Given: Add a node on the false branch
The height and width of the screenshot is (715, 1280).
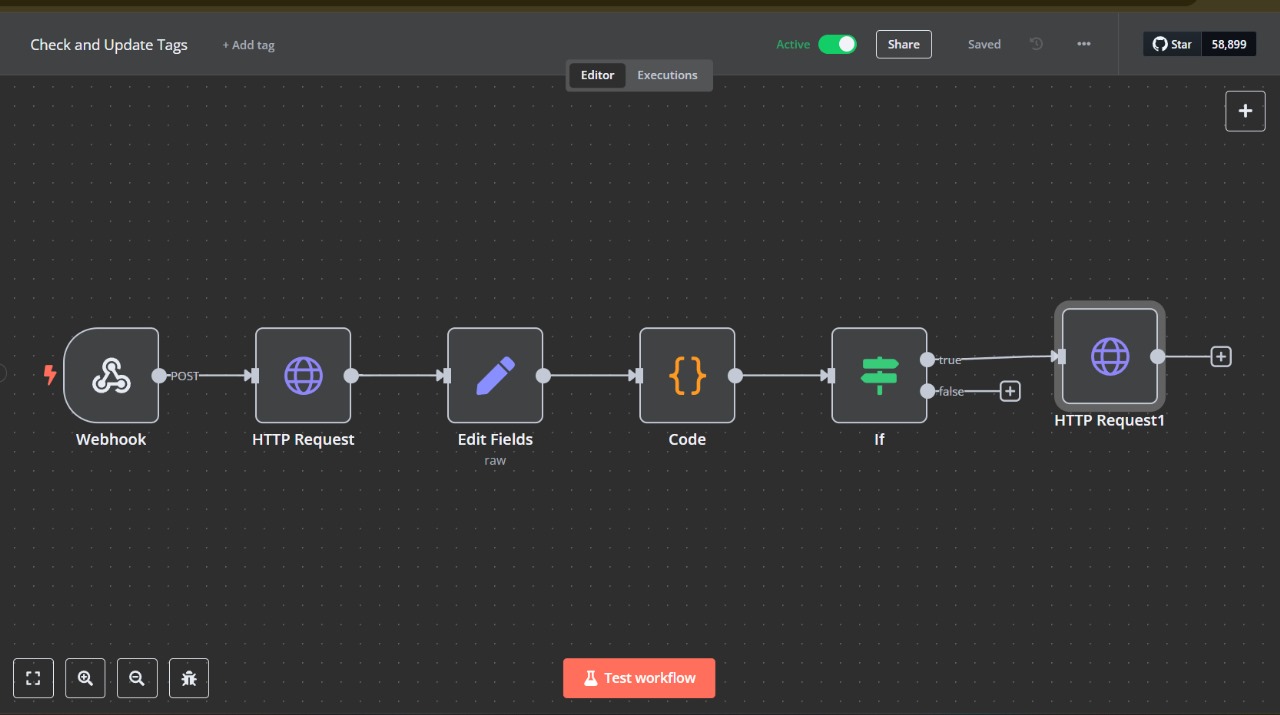Looking at the screenshot, I should click(1010, 391).
